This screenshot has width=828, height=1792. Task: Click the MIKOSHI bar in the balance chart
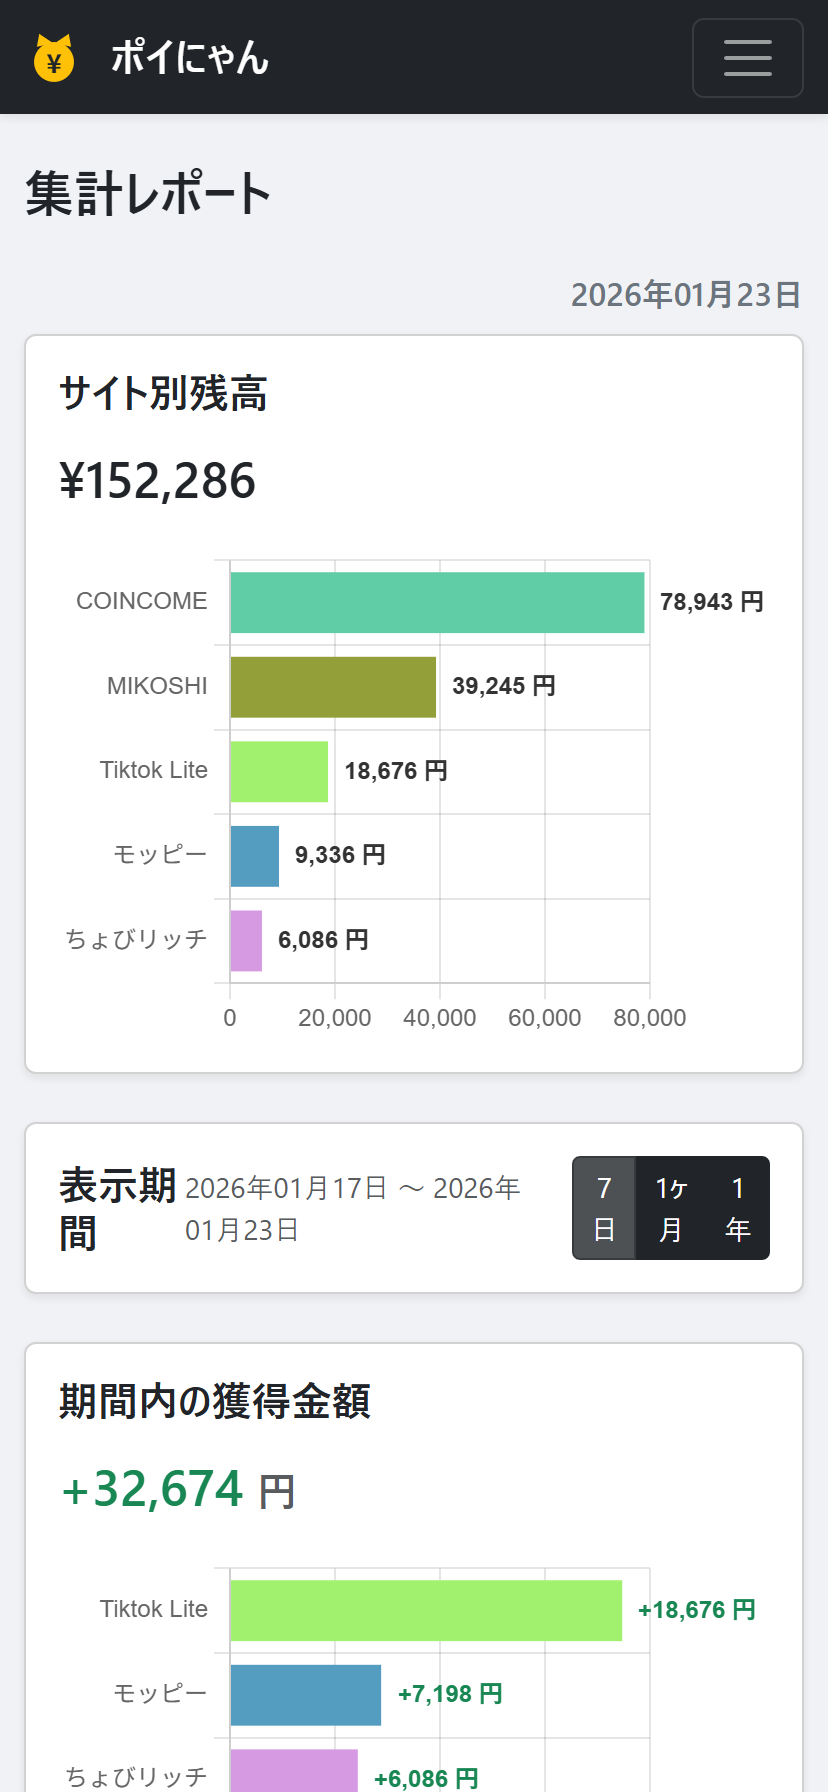tap(332, 686)
